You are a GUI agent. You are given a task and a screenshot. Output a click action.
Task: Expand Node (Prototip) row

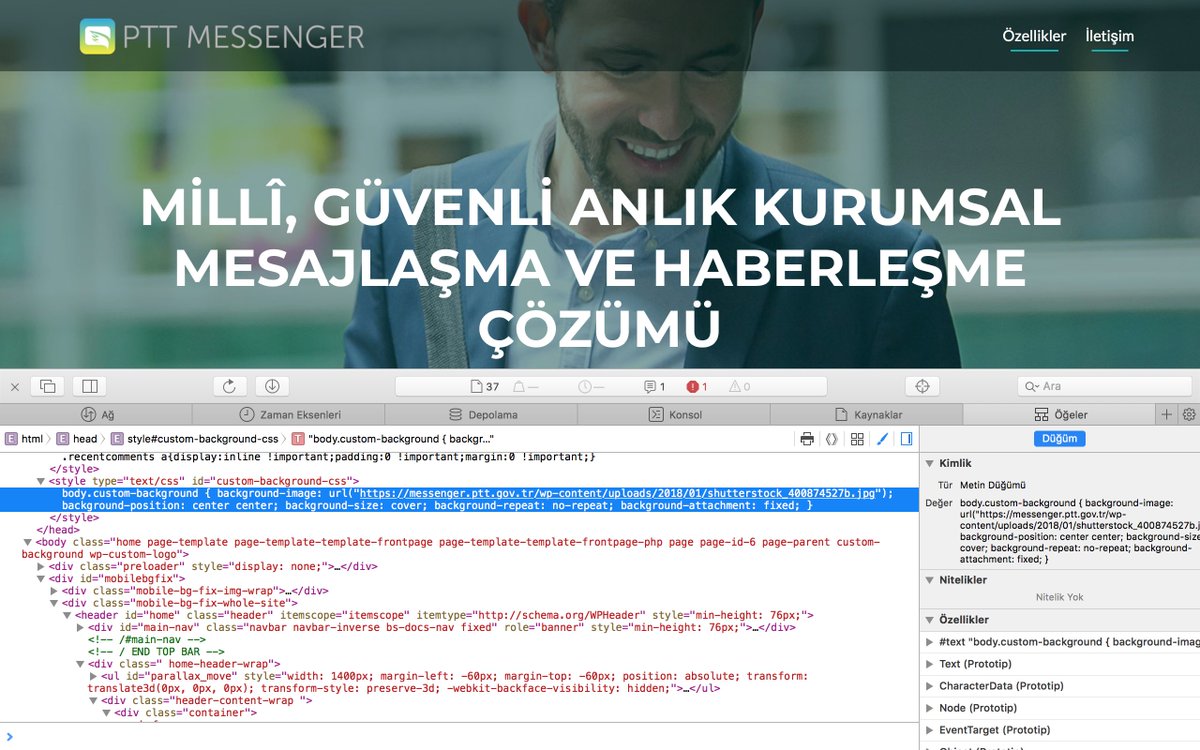[929, 708]
